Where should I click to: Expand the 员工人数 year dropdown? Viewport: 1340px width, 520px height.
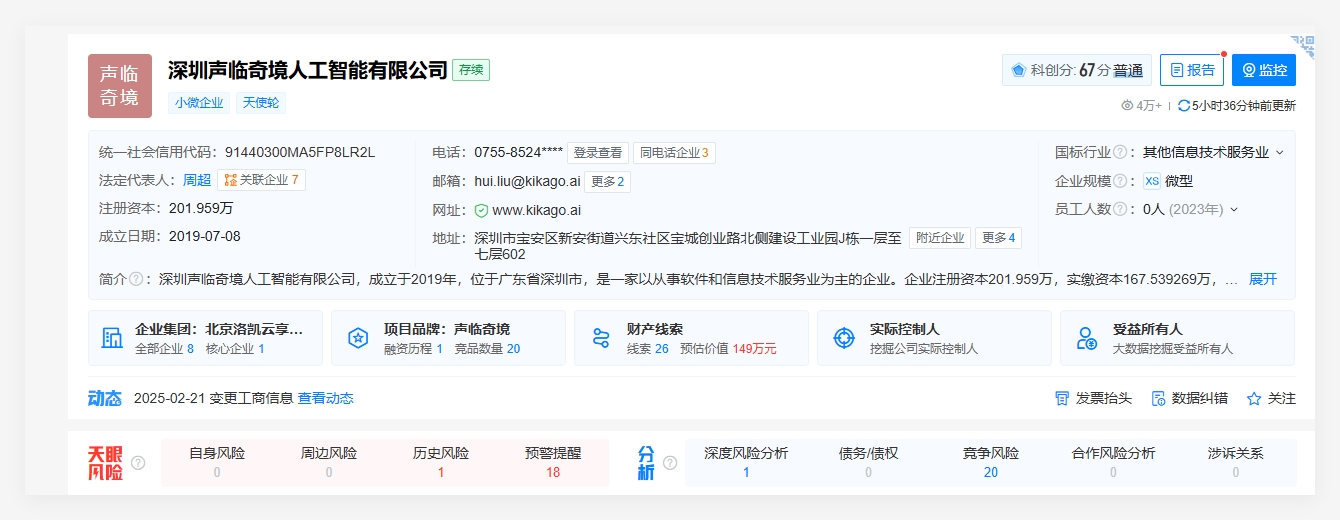[1234, 209]
